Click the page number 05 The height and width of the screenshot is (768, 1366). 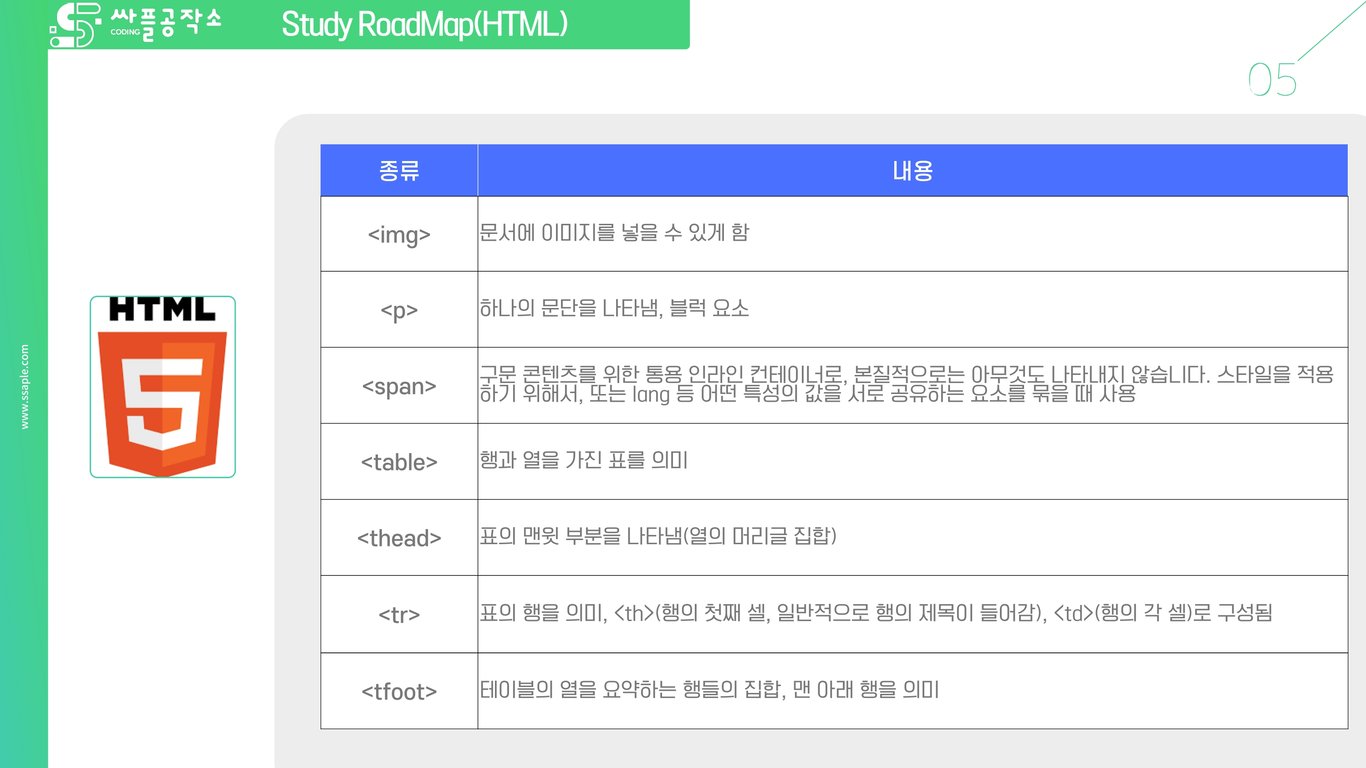(x=1271, y=80)
